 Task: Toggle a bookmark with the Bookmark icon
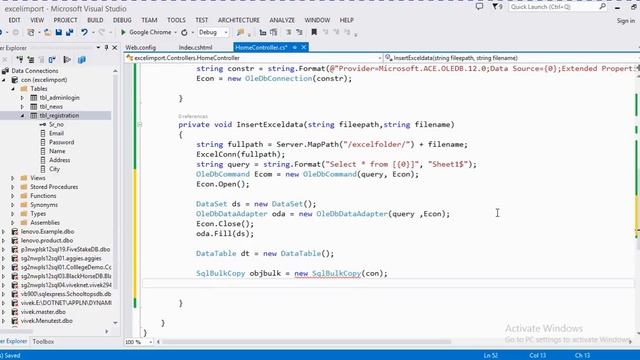314,32
